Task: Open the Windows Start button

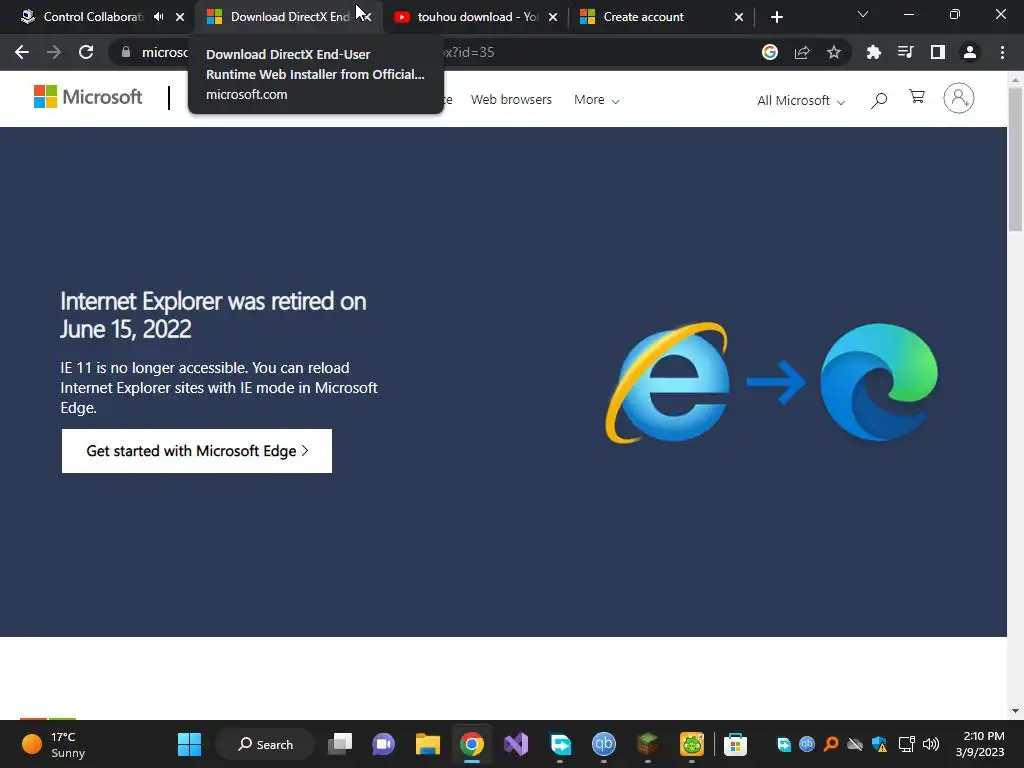Action: pyautogui.click(x=189, y=744)
